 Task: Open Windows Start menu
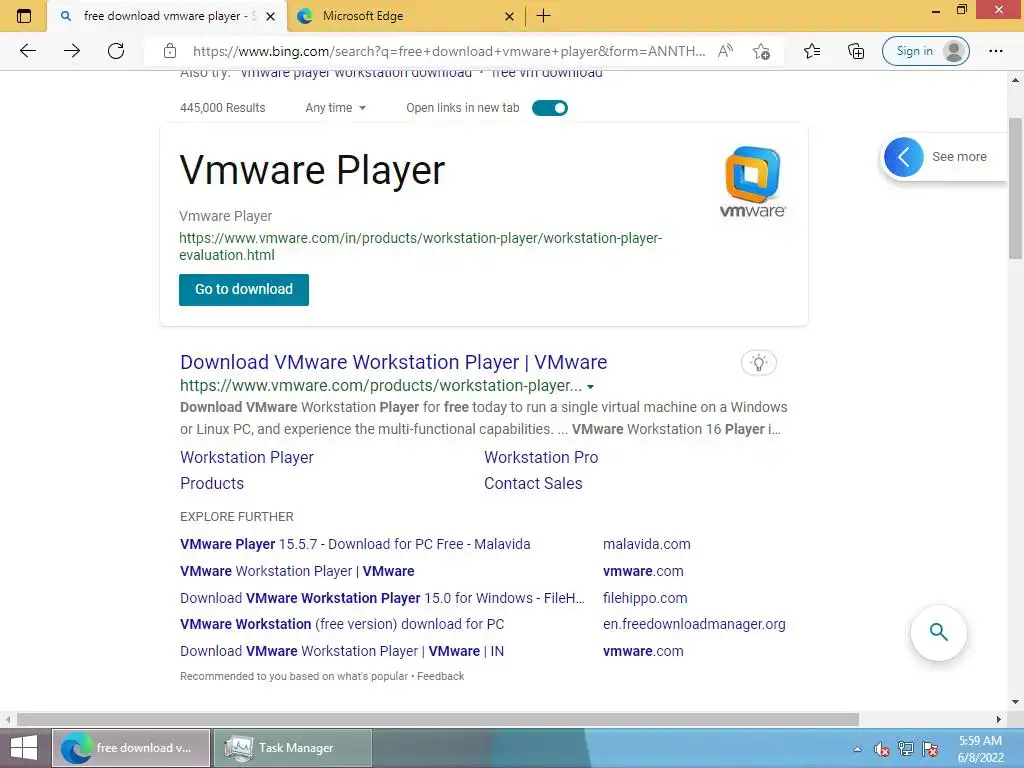pos(24,748)
